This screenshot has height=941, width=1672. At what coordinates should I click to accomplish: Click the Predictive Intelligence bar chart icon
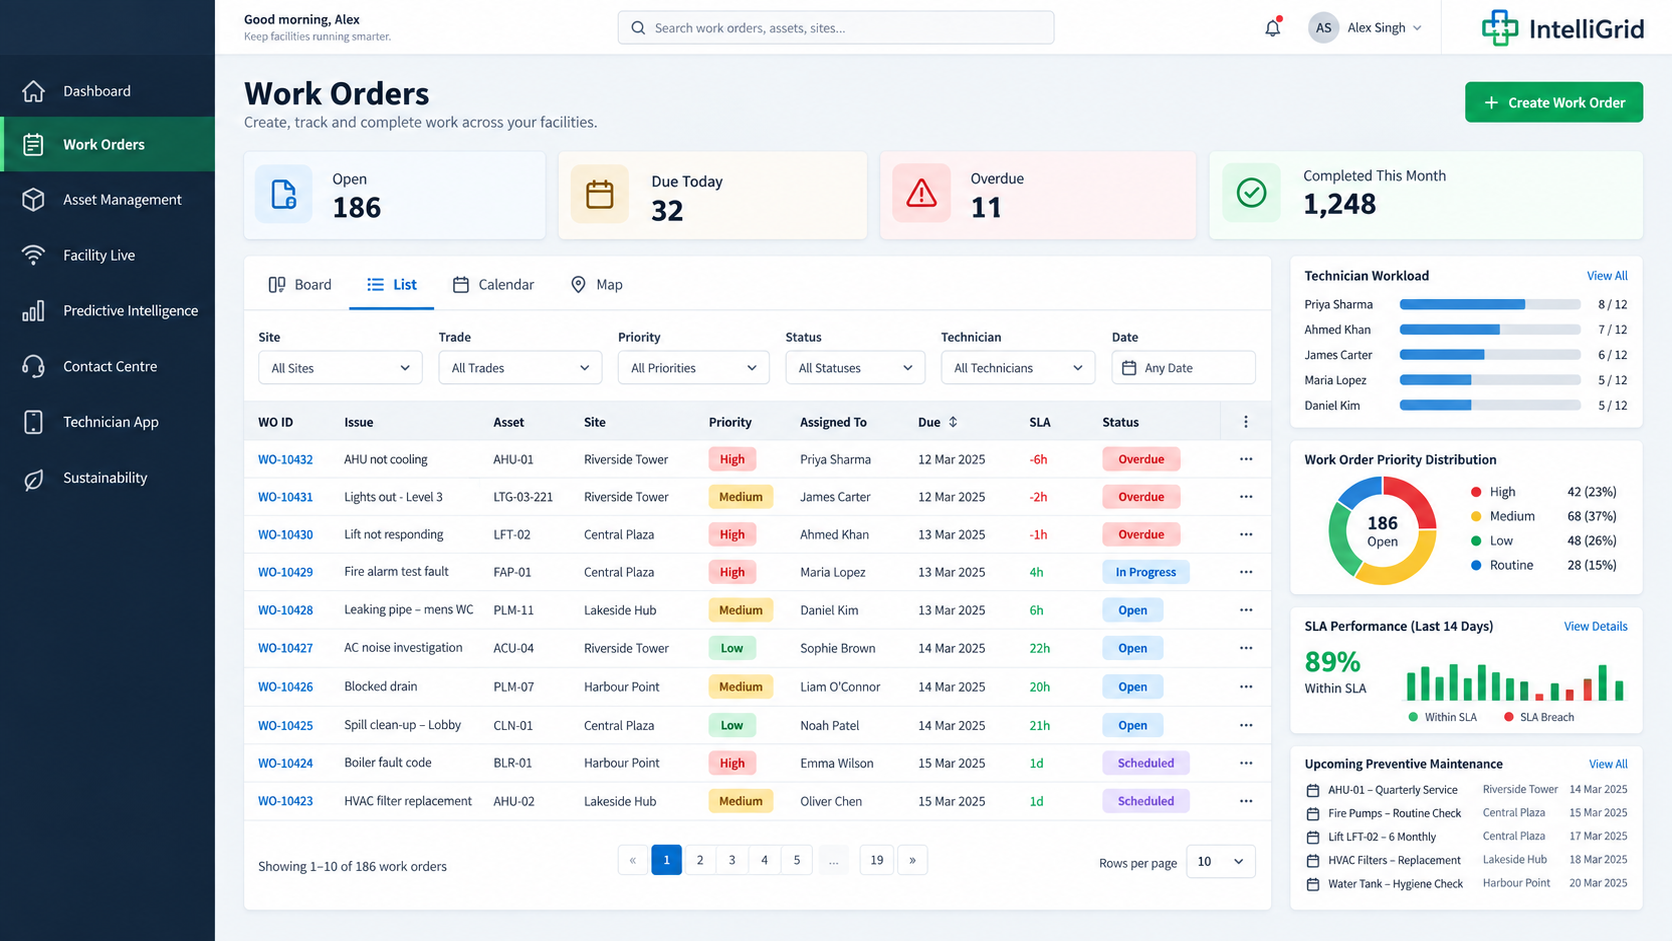33,311
